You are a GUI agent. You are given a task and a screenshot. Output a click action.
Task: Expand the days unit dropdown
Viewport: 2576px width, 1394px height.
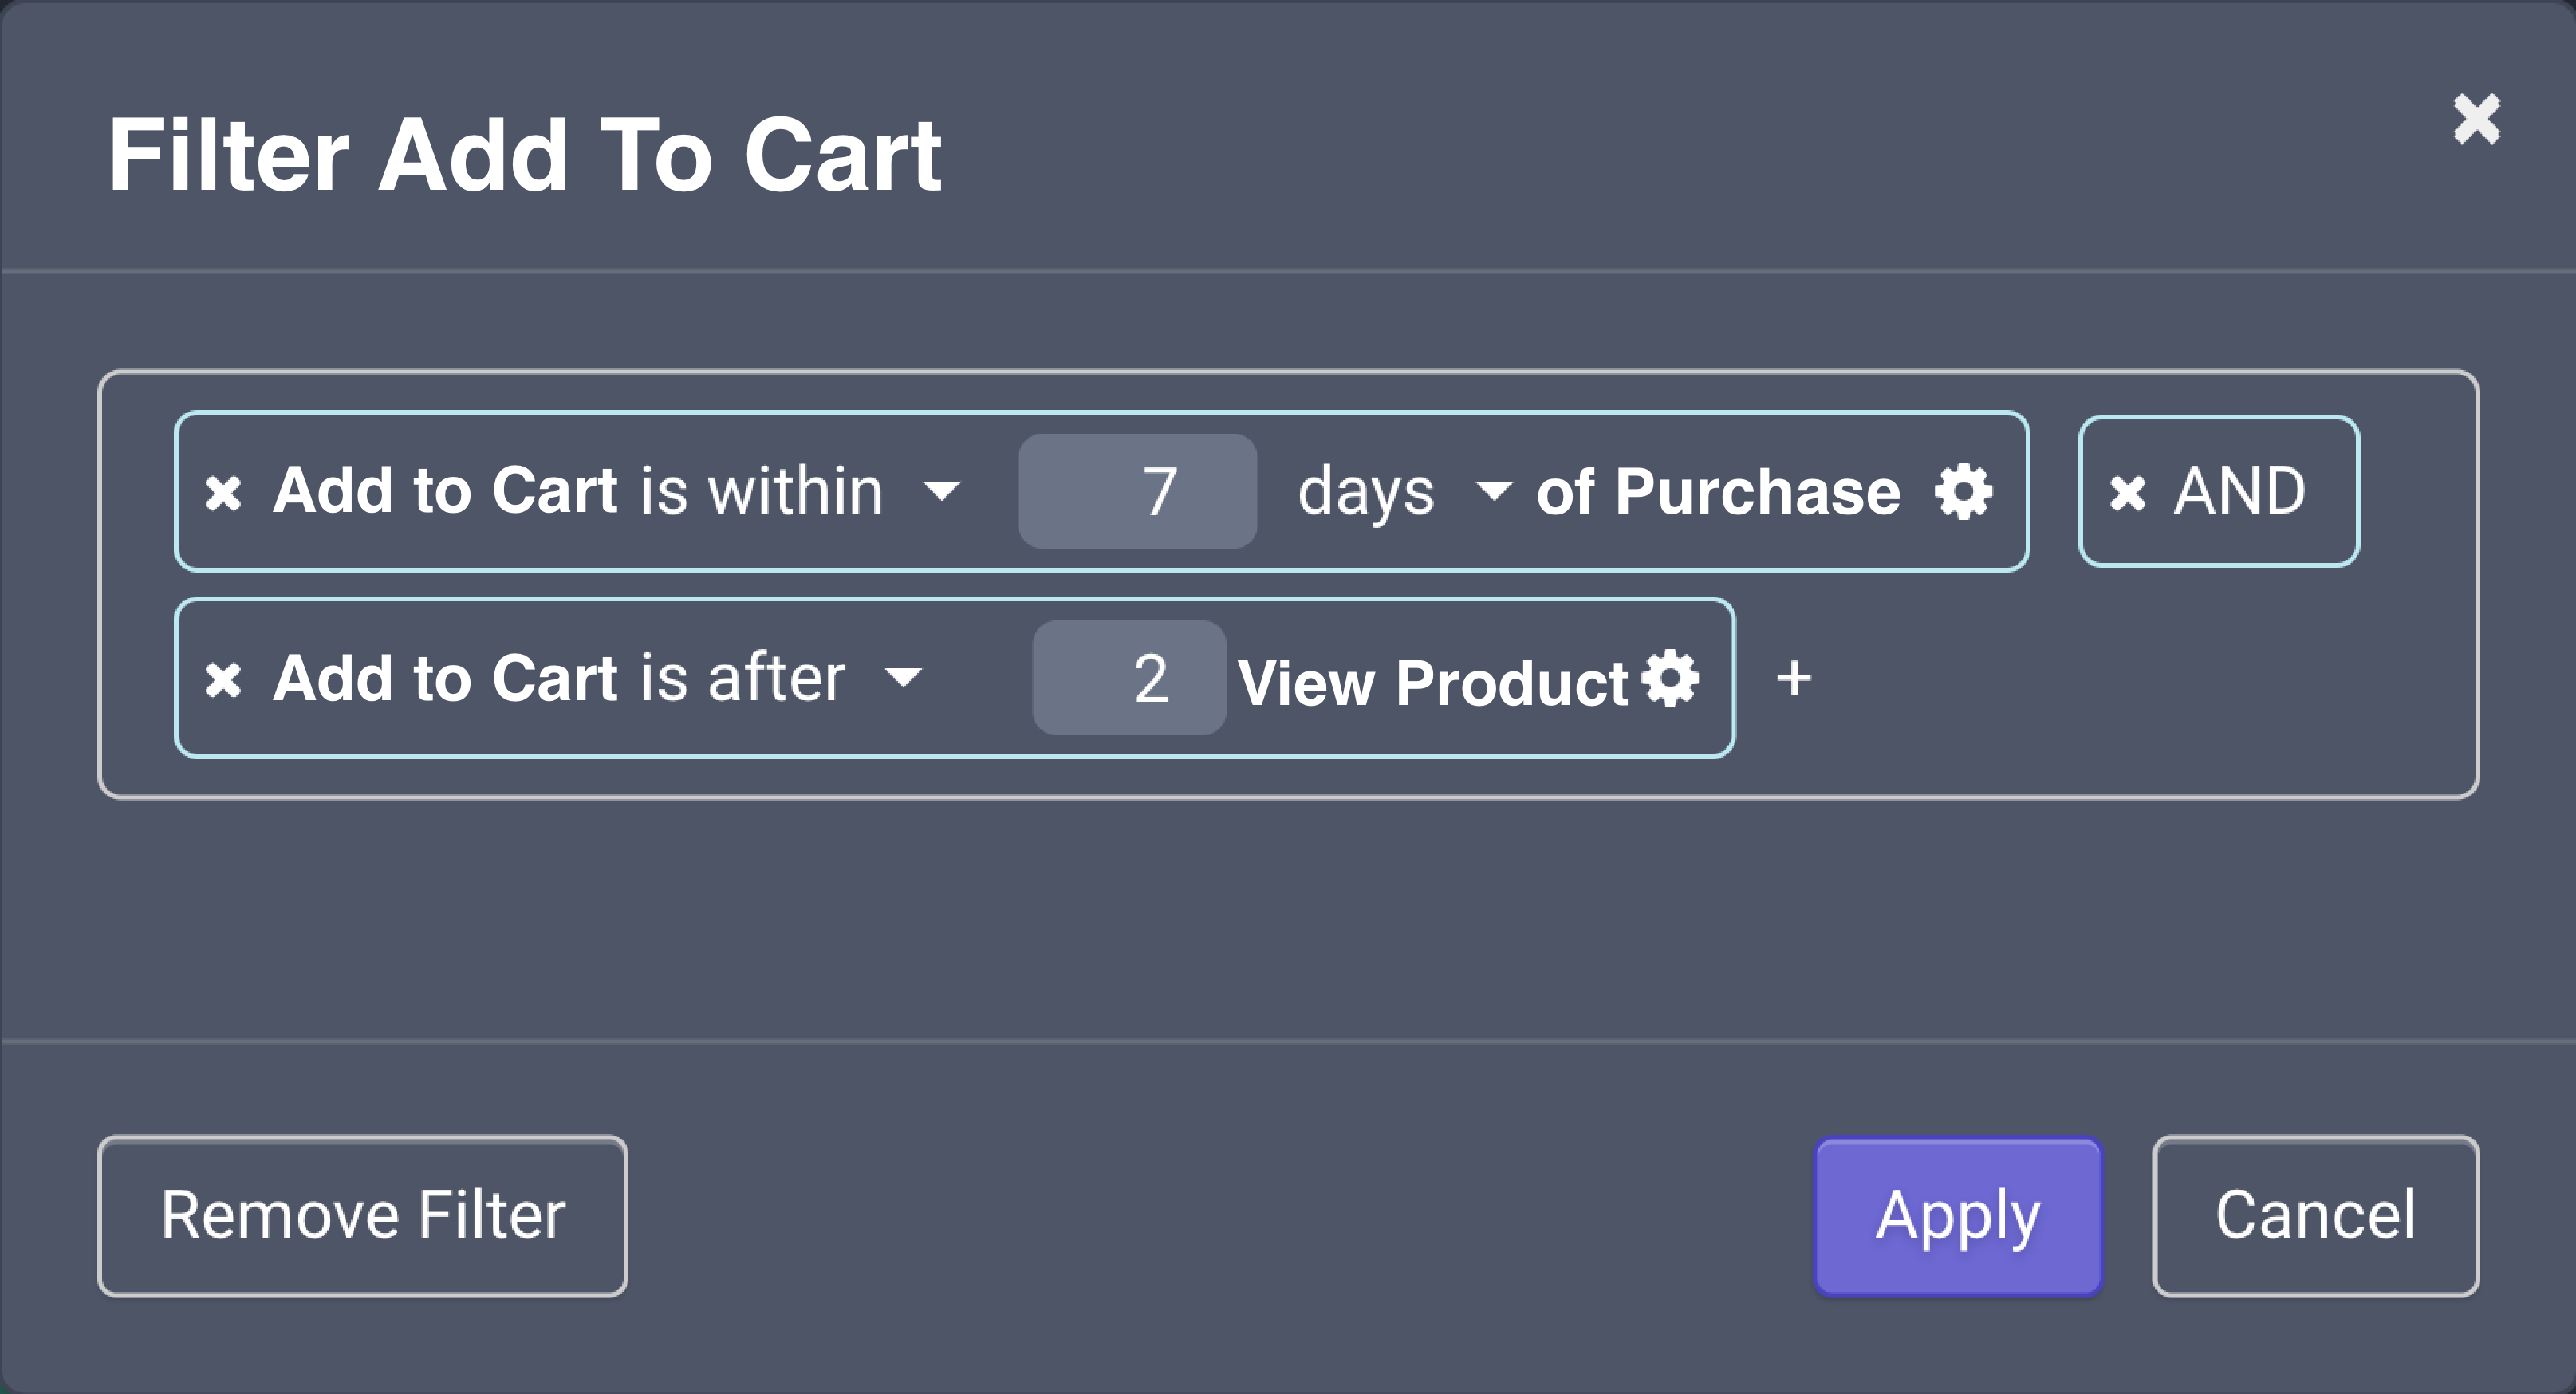click(1493, 491)
